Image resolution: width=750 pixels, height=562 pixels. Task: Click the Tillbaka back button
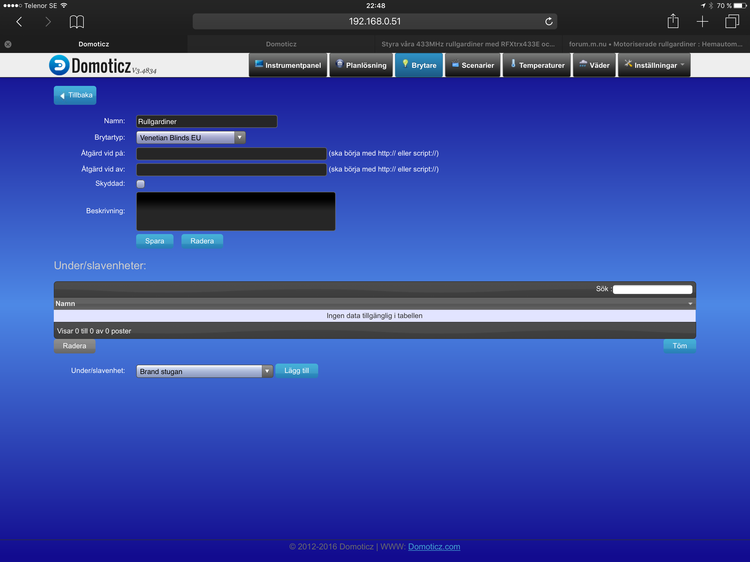point(75,95)
